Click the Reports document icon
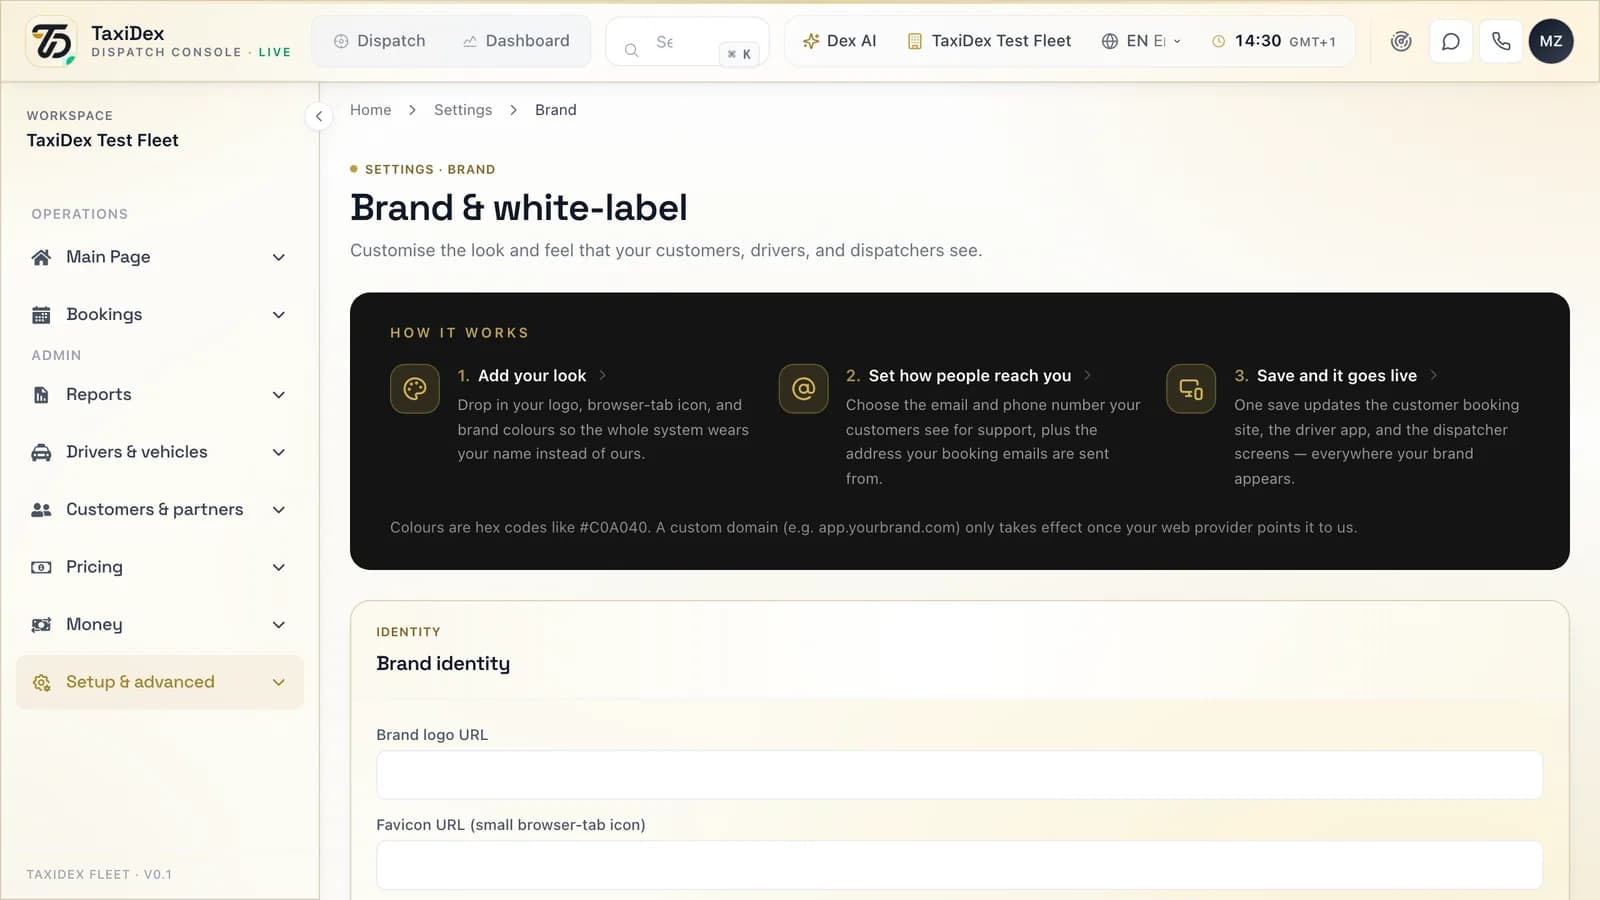This screenshot has width=1600, height=900. 41,395
